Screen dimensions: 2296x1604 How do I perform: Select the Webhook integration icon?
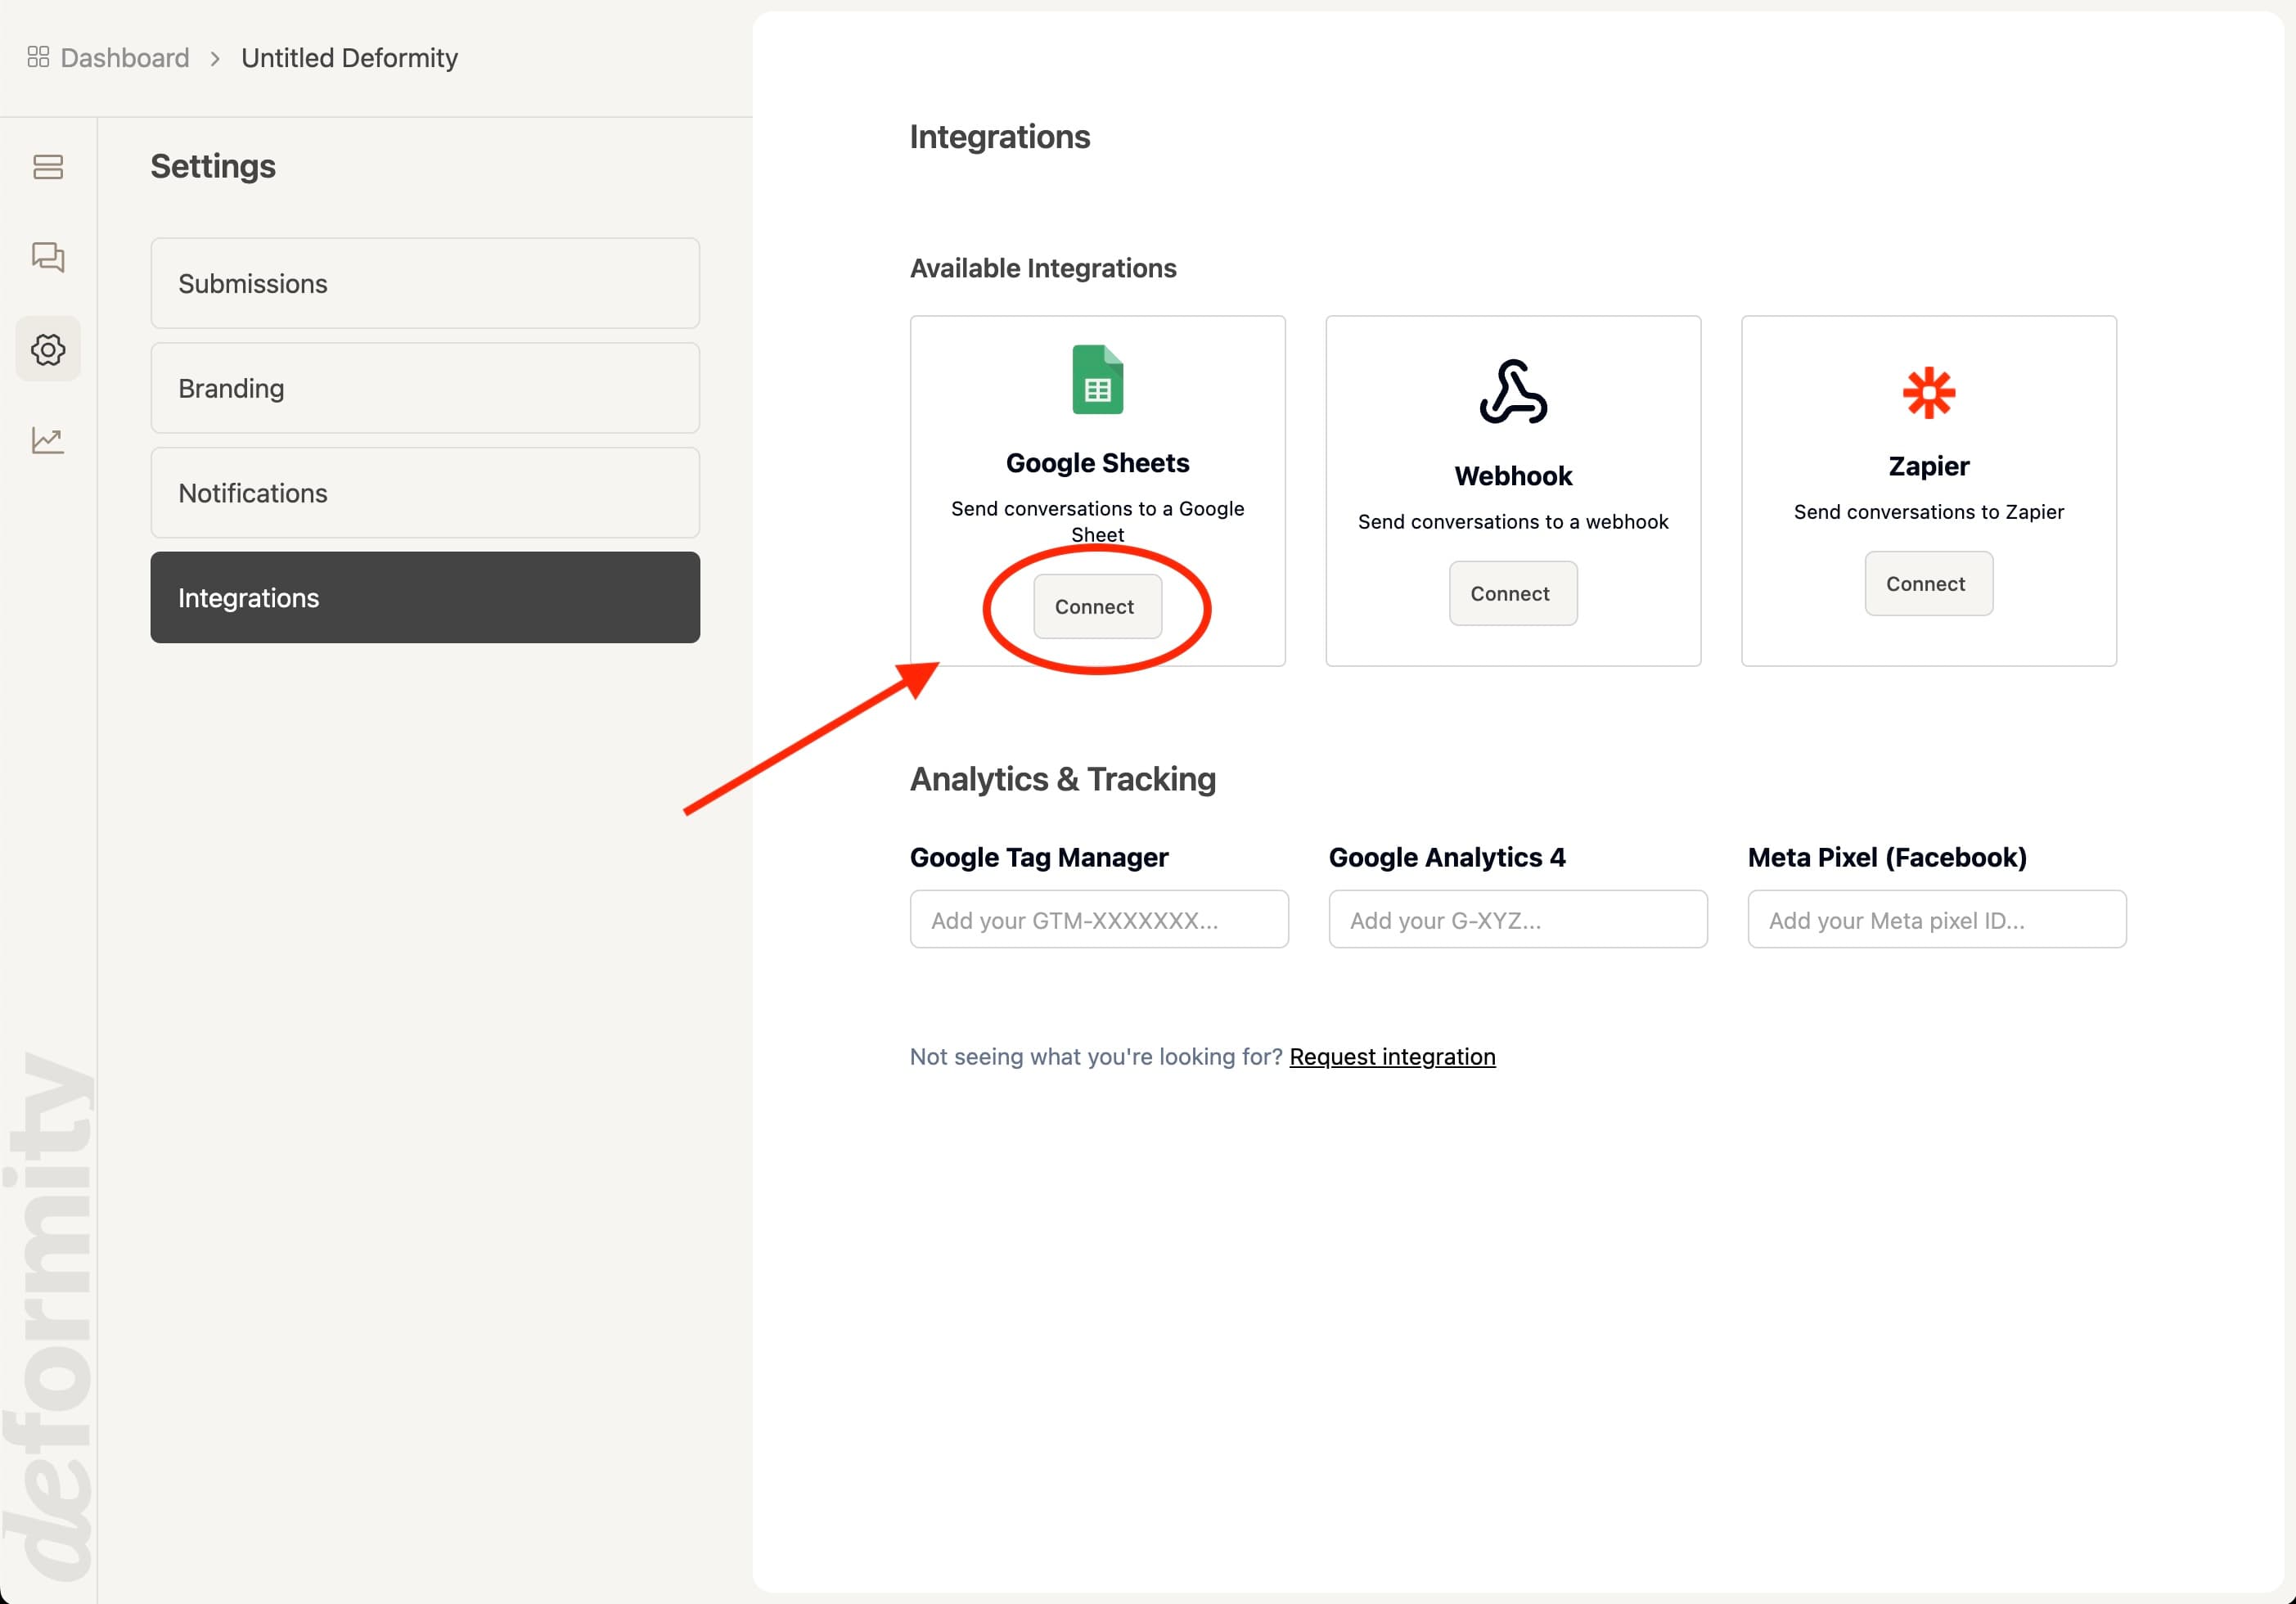coord(1512,393)
